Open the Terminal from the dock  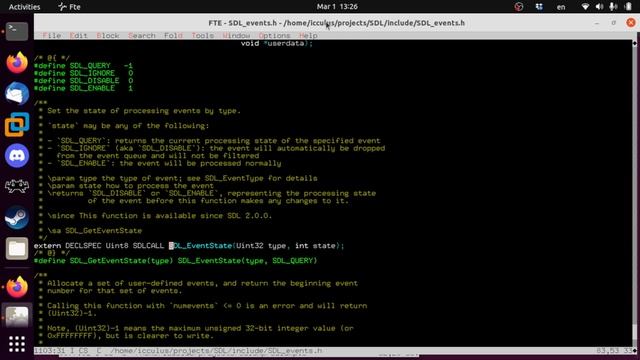pos(17,31)
